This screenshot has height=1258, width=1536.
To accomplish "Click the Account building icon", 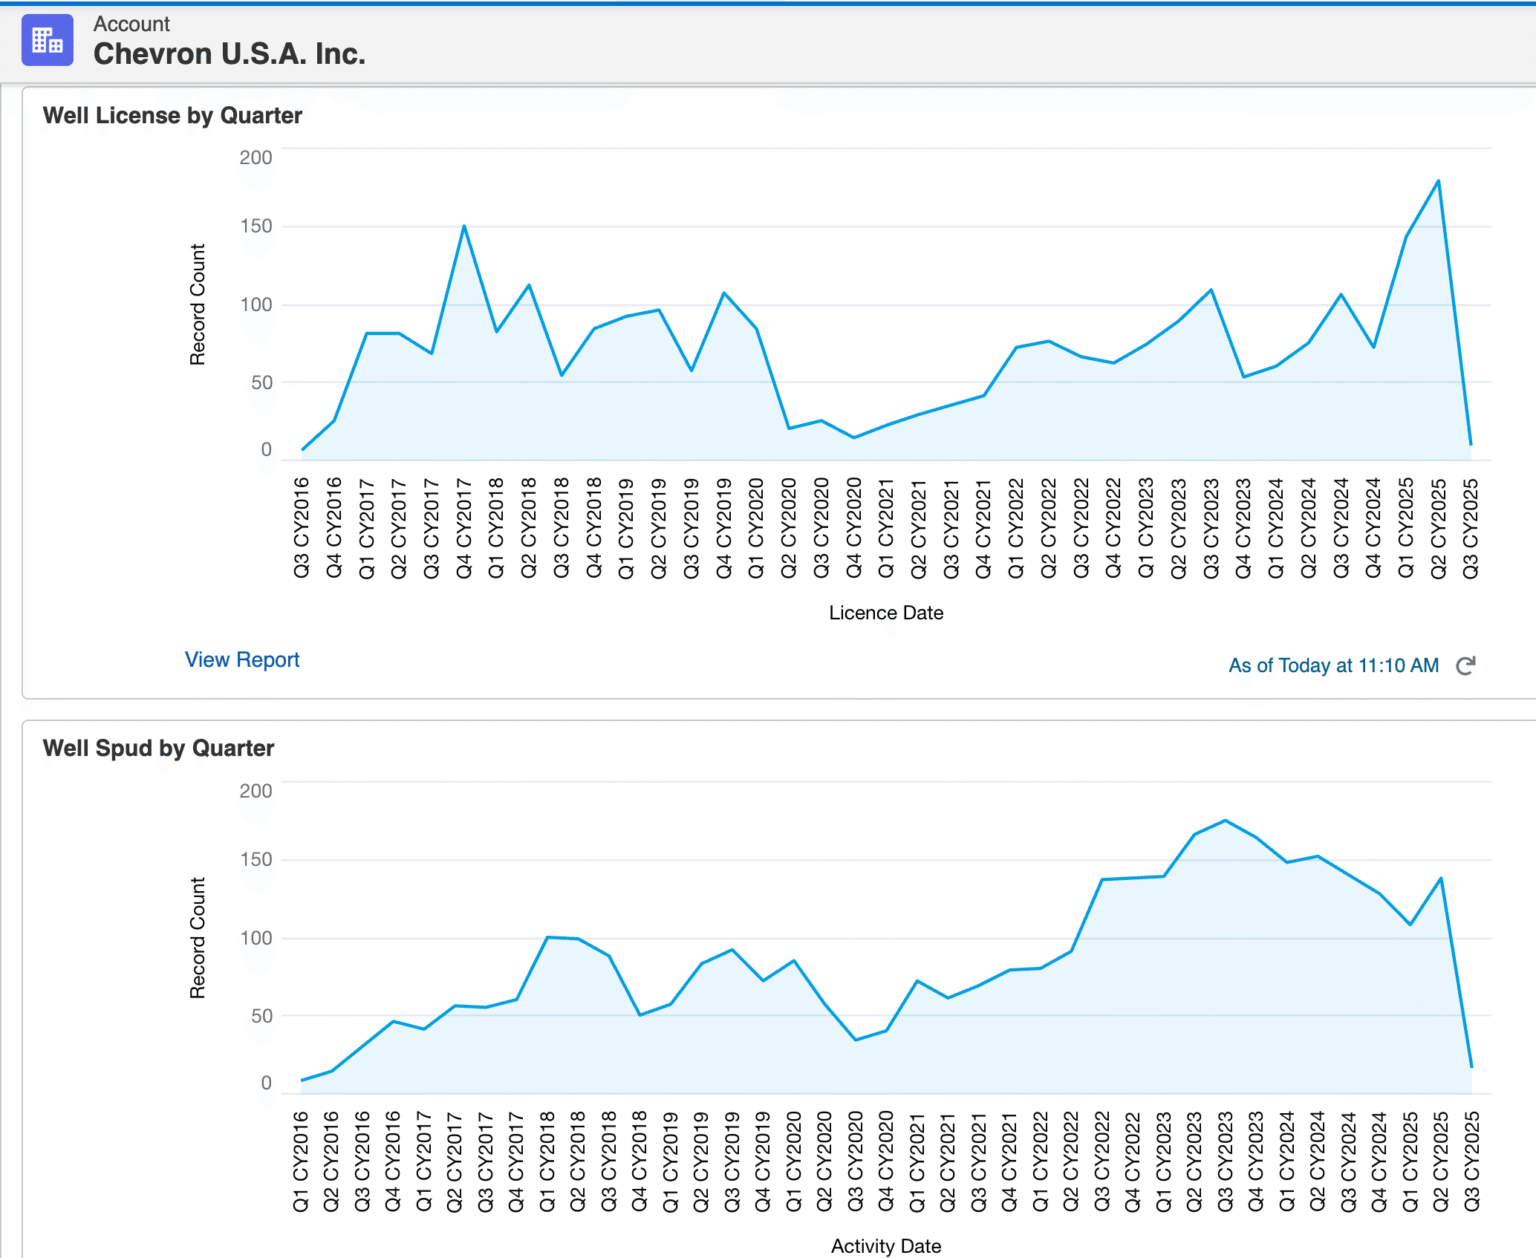I will (x=47, y=40).
